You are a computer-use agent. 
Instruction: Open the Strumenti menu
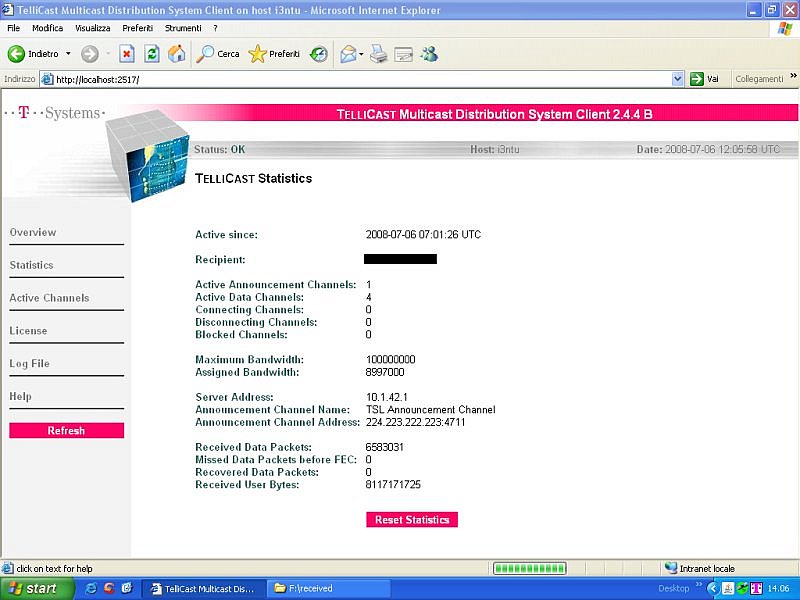tap(183, 28)
